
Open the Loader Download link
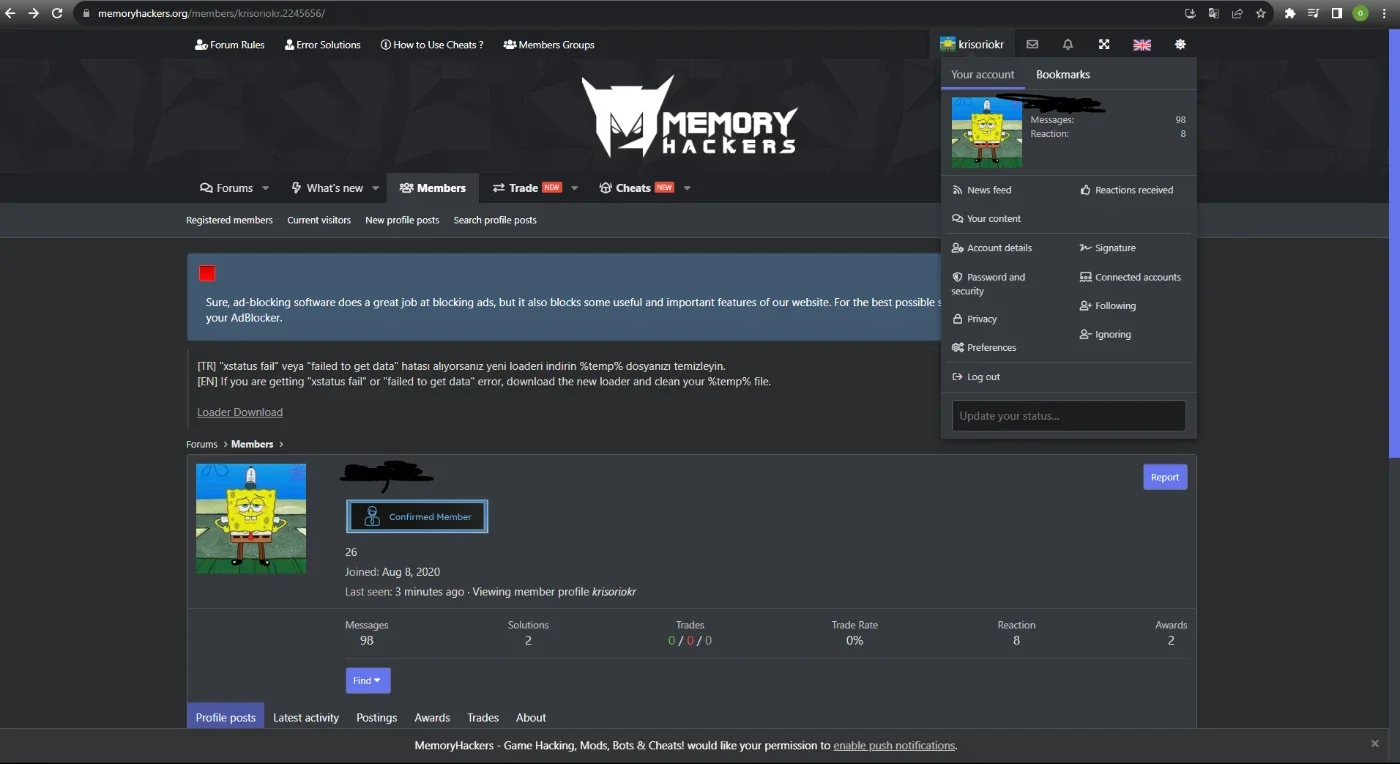pyautogui.click(x=240, y=412)
